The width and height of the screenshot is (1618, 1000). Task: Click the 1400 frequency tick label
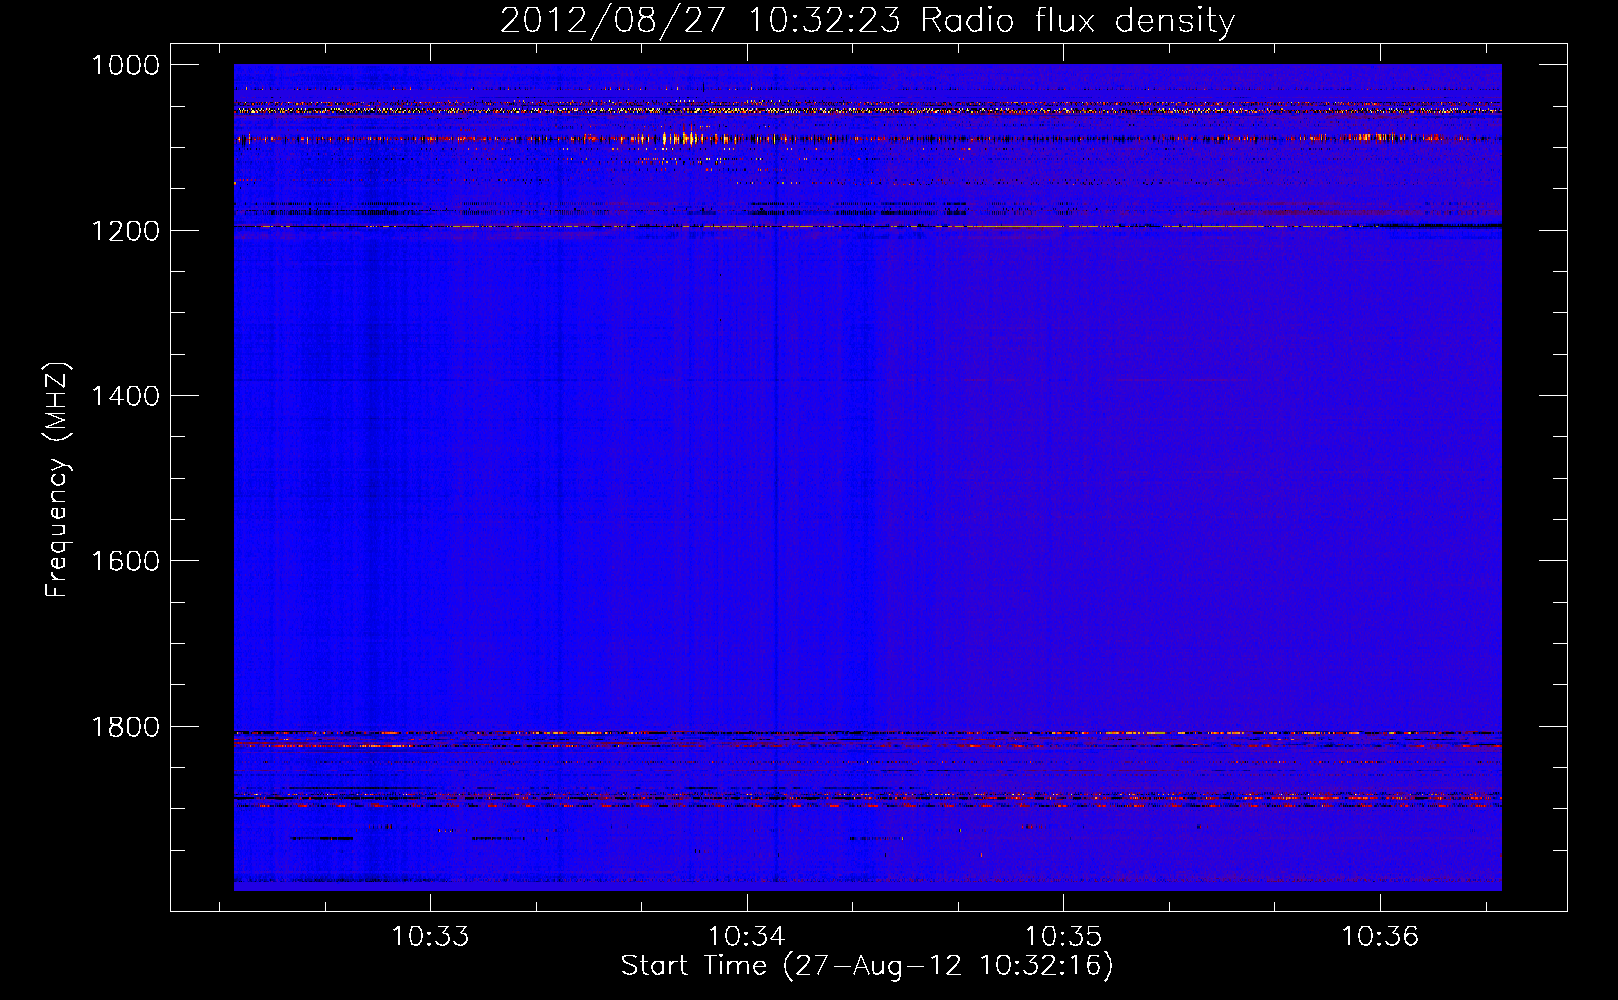125,396
